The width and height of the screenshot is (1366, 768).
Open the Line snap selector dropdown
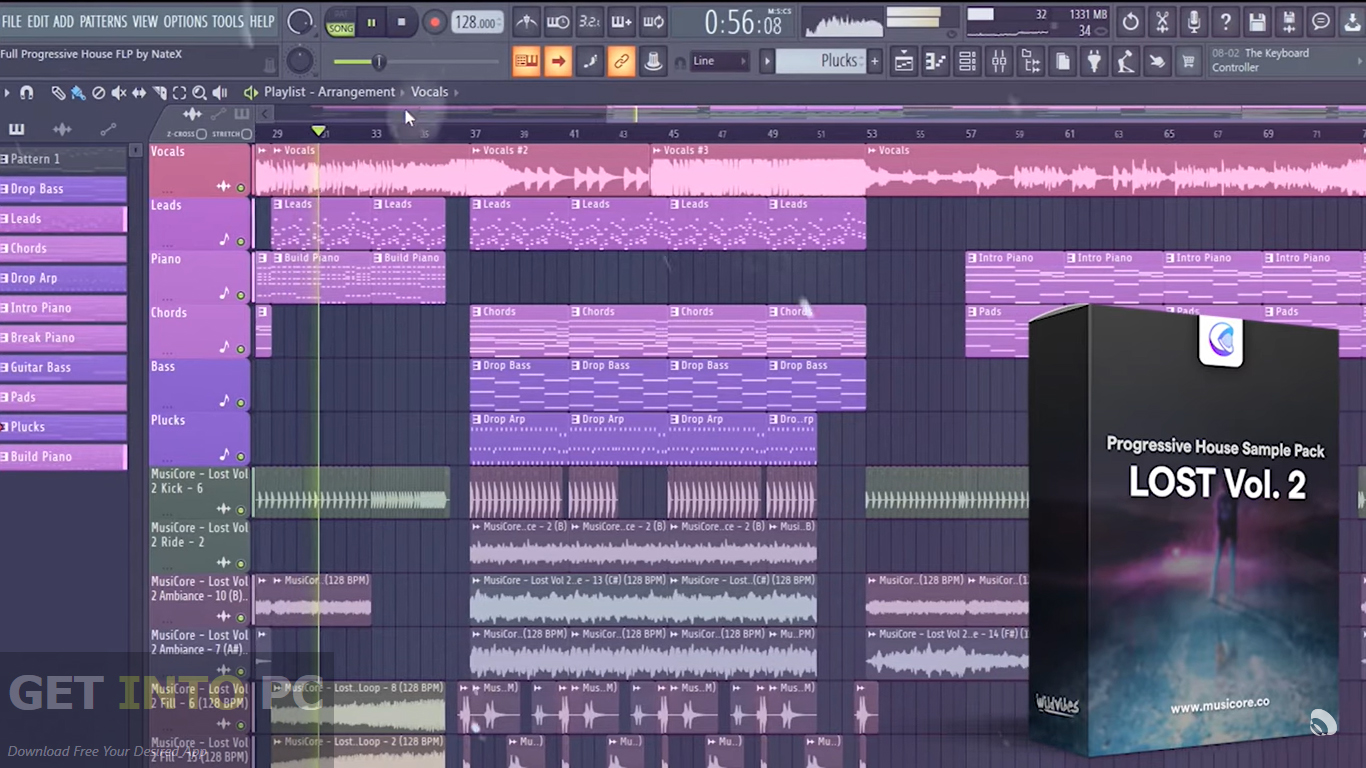point(720,61)
